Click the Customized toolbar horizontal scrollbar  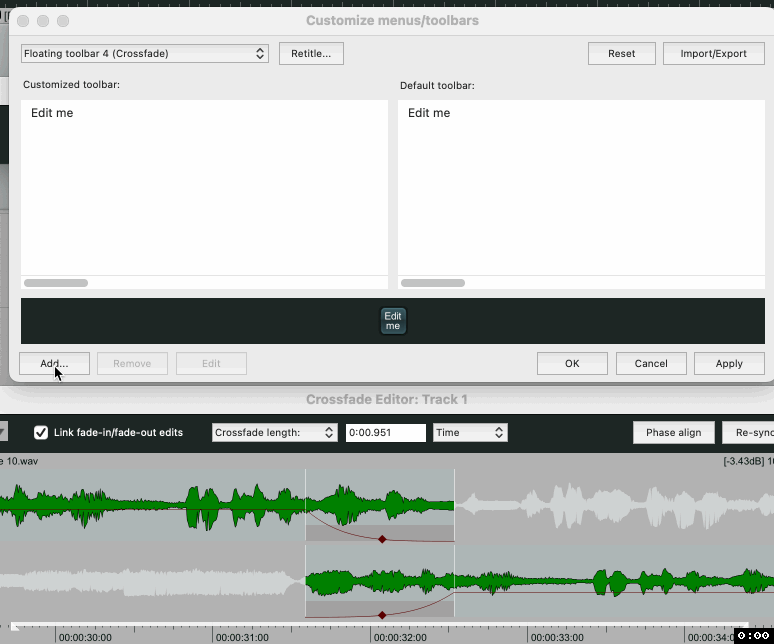point(56,283)
